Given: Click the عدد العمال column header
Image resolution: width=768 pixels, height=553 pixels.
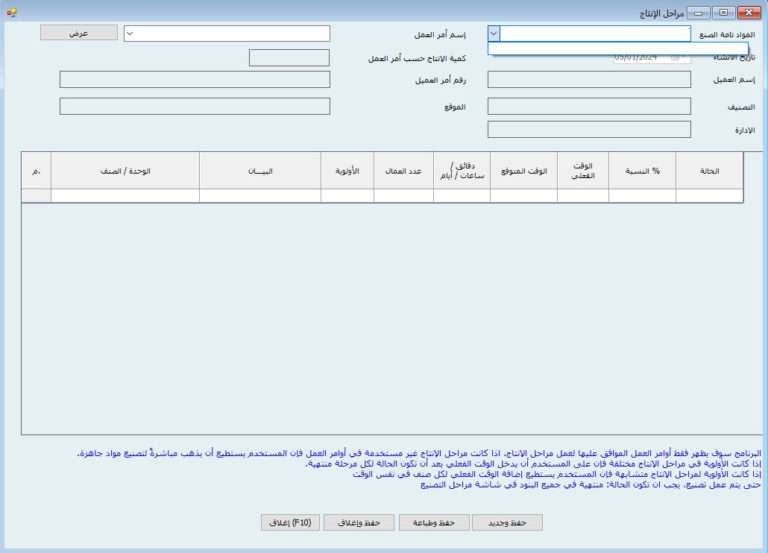Looking at the screenshot, I should click(404, 170).
